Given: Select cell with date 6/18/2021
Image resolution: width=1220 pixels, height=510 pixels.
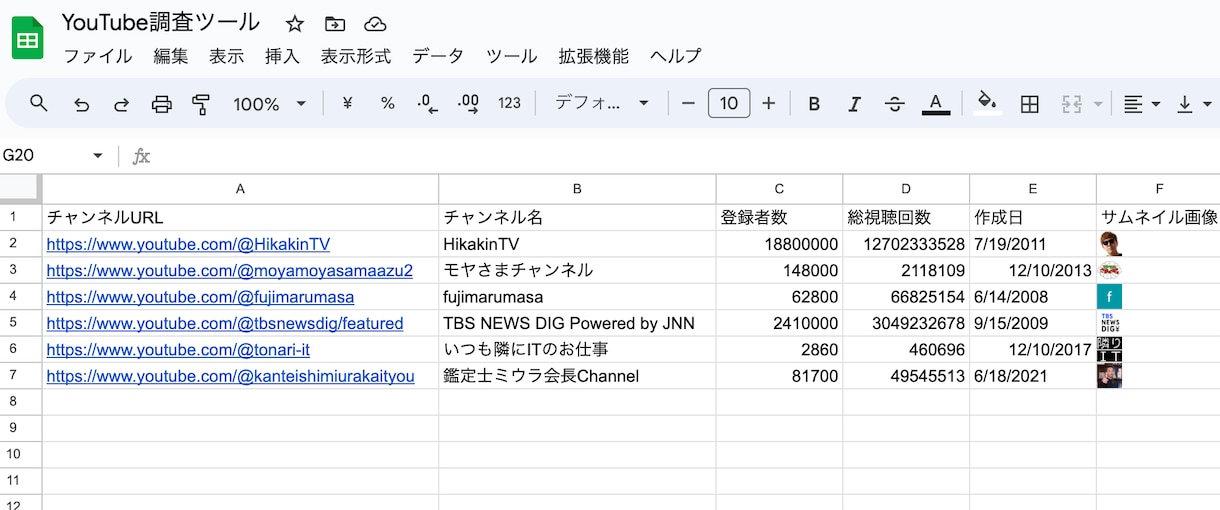Looking at the screenshot, I should click(1033, 376).
